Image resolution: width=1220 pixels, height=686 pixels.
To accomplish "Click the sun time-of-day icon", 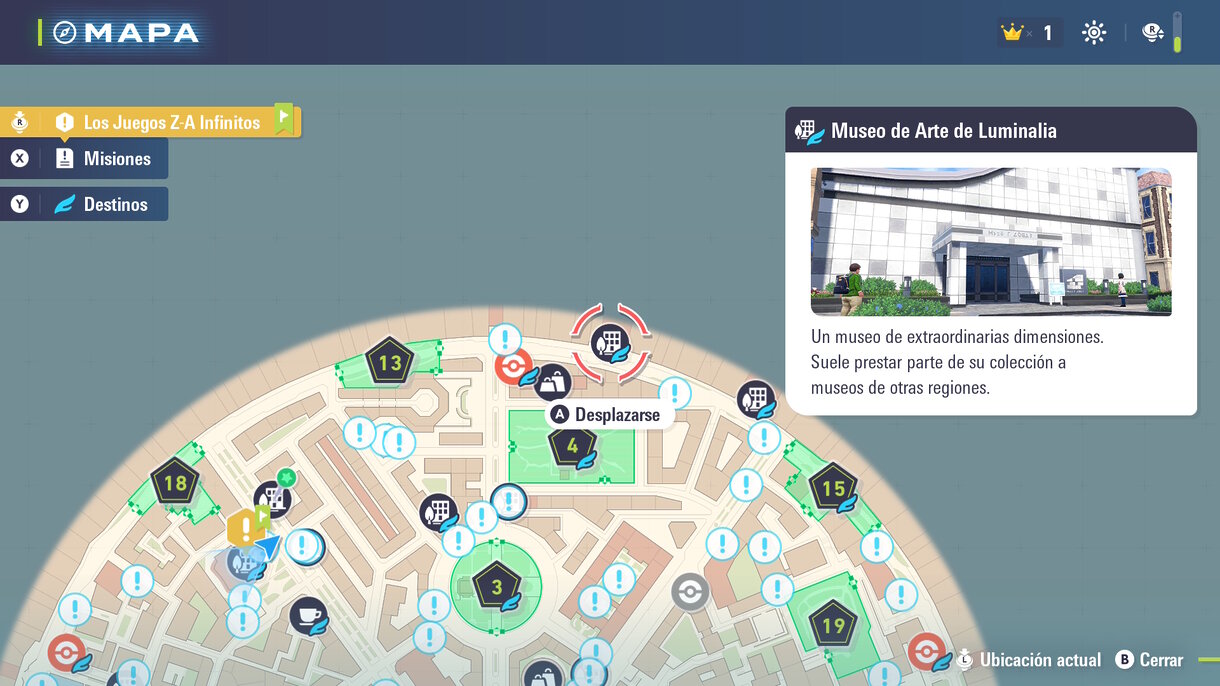I will [1094, 33].
